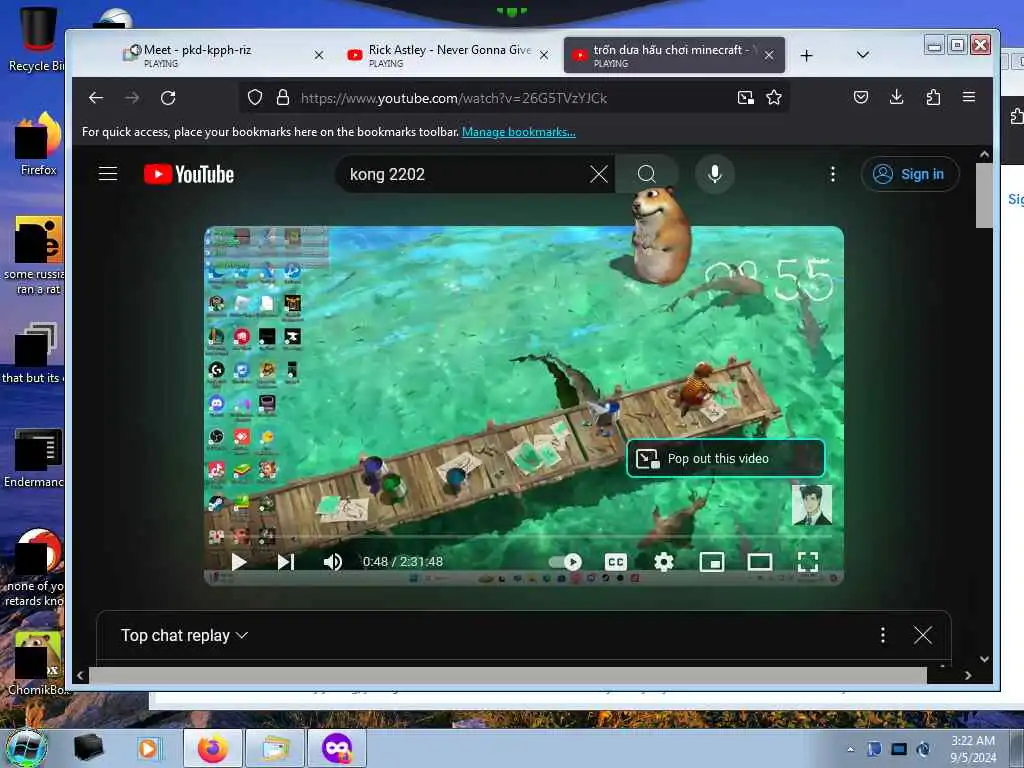The width and height of the screenshot is (1024, 768).
Task: Show hidden system tray icons arrow
Action: pyautogui.click(x=850, y=749)
